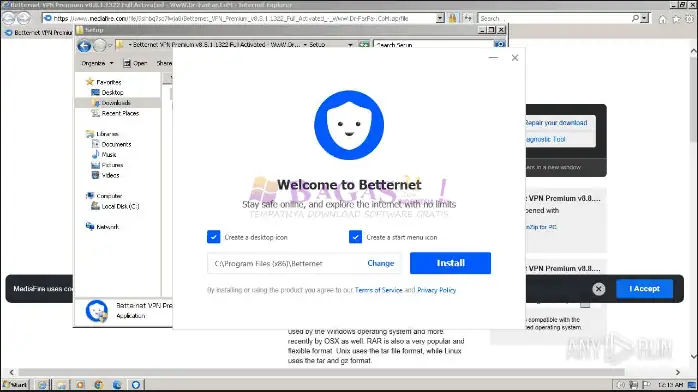Click the page scroll-right arrow
This screenshot has width=698, height=392.
click(x=678, y=372)
